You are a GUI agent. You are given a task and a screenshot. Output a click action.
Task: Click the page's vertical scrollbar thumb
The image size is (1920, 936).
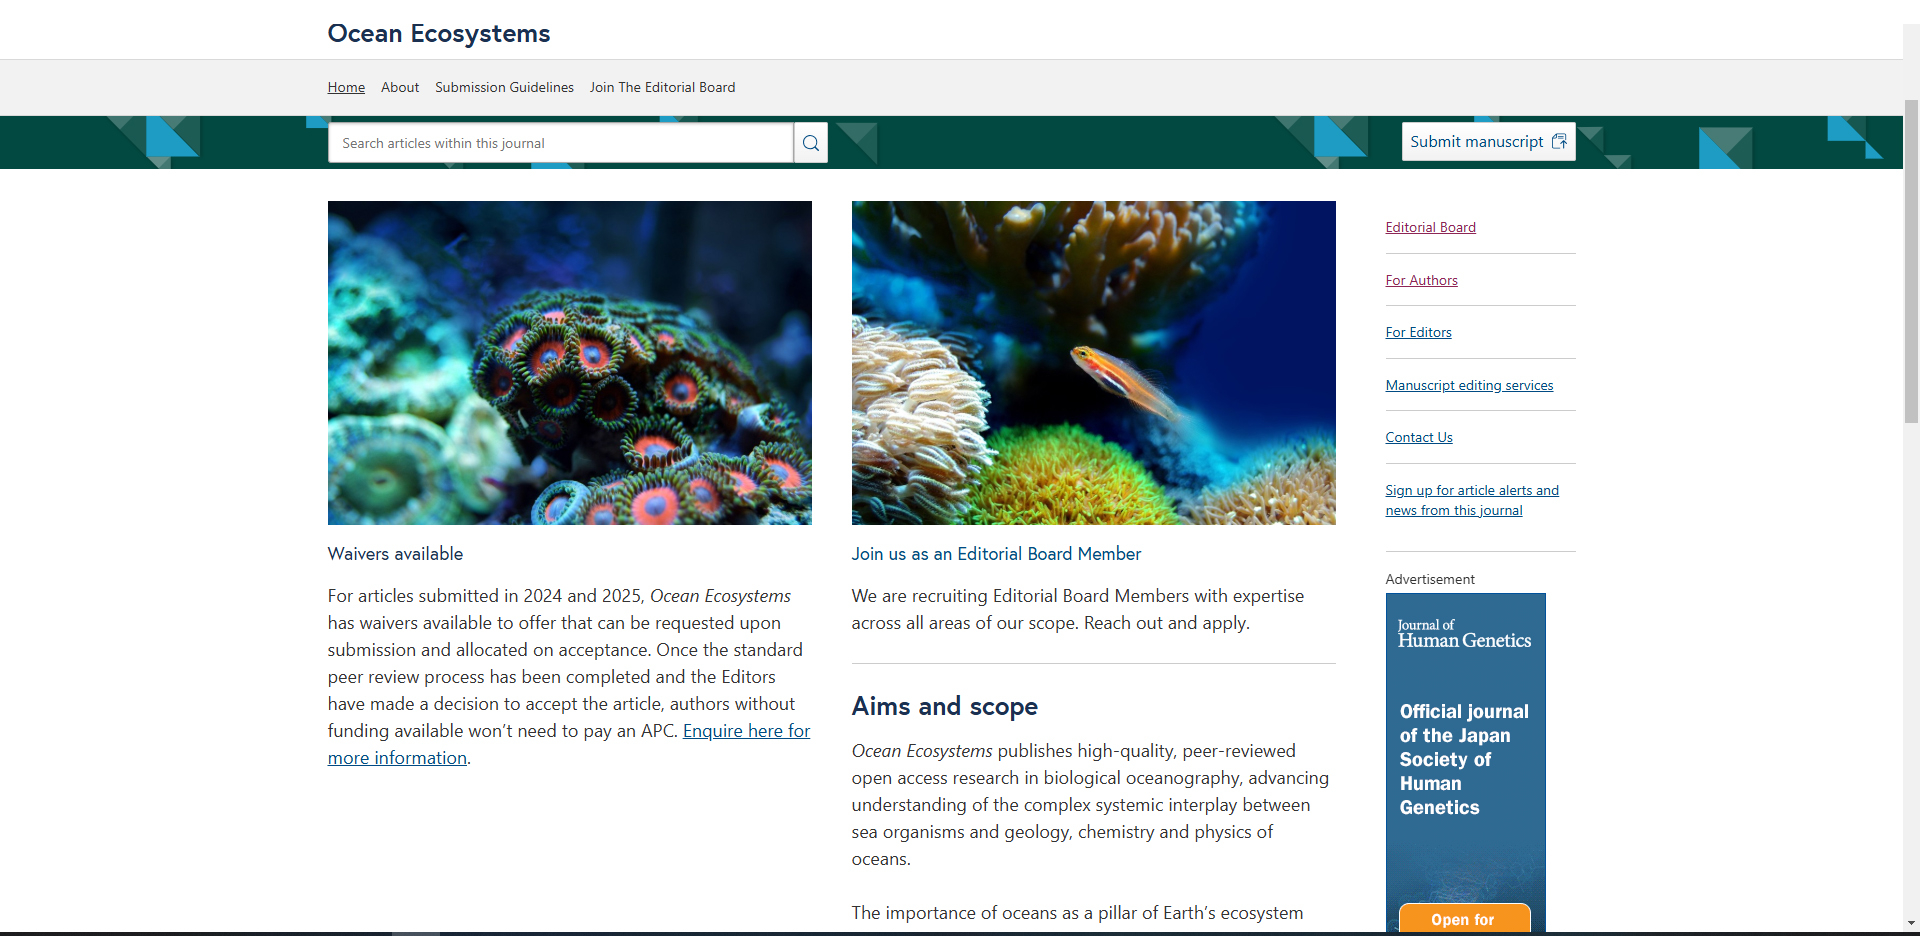1911,260
